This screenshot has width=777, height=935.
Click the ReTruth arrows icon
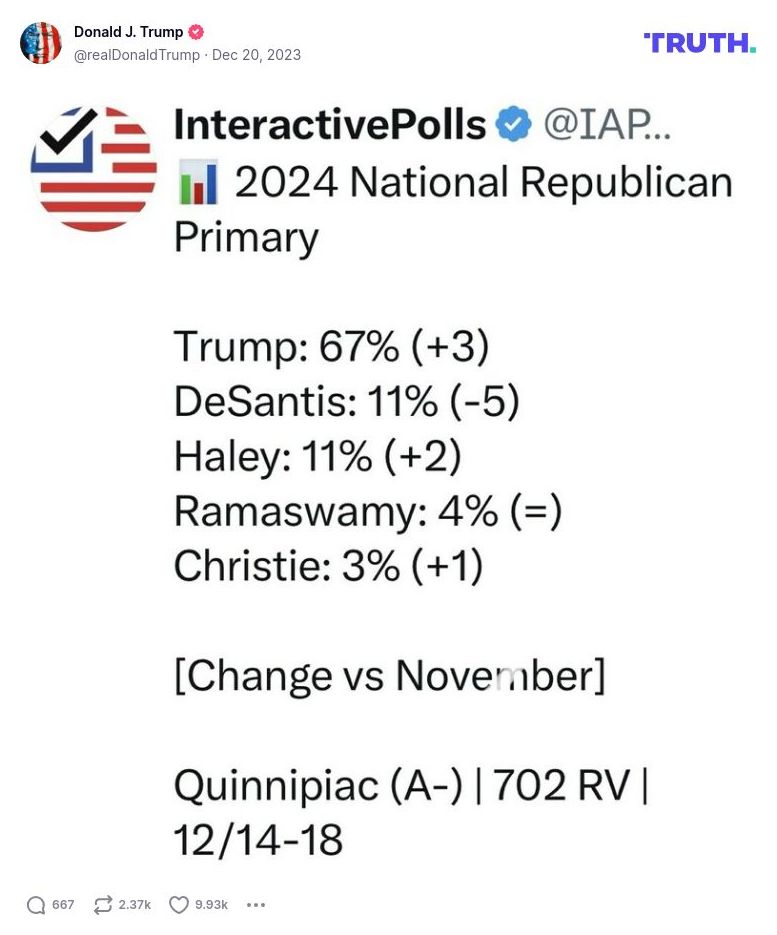pos(102,905)
